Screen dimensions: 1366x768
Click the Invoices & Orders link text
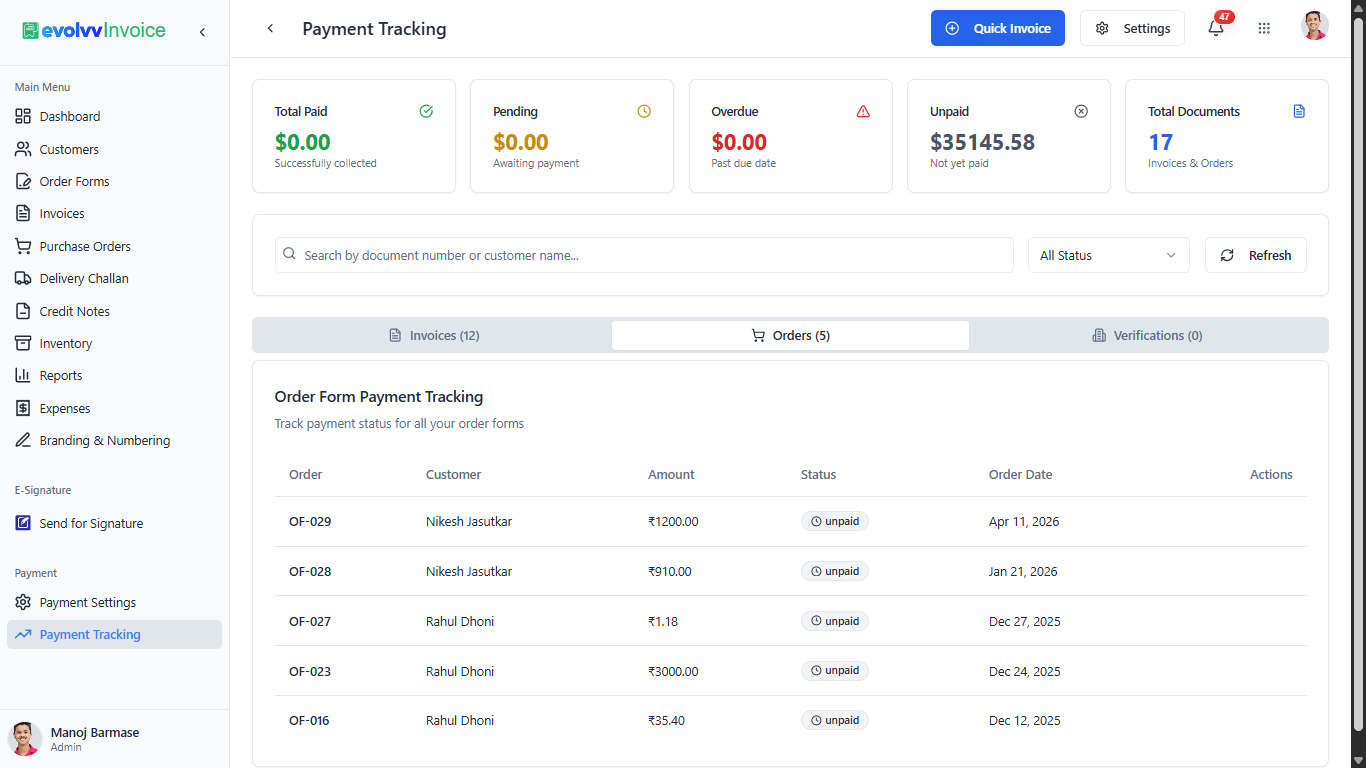tap(1190, 163)
